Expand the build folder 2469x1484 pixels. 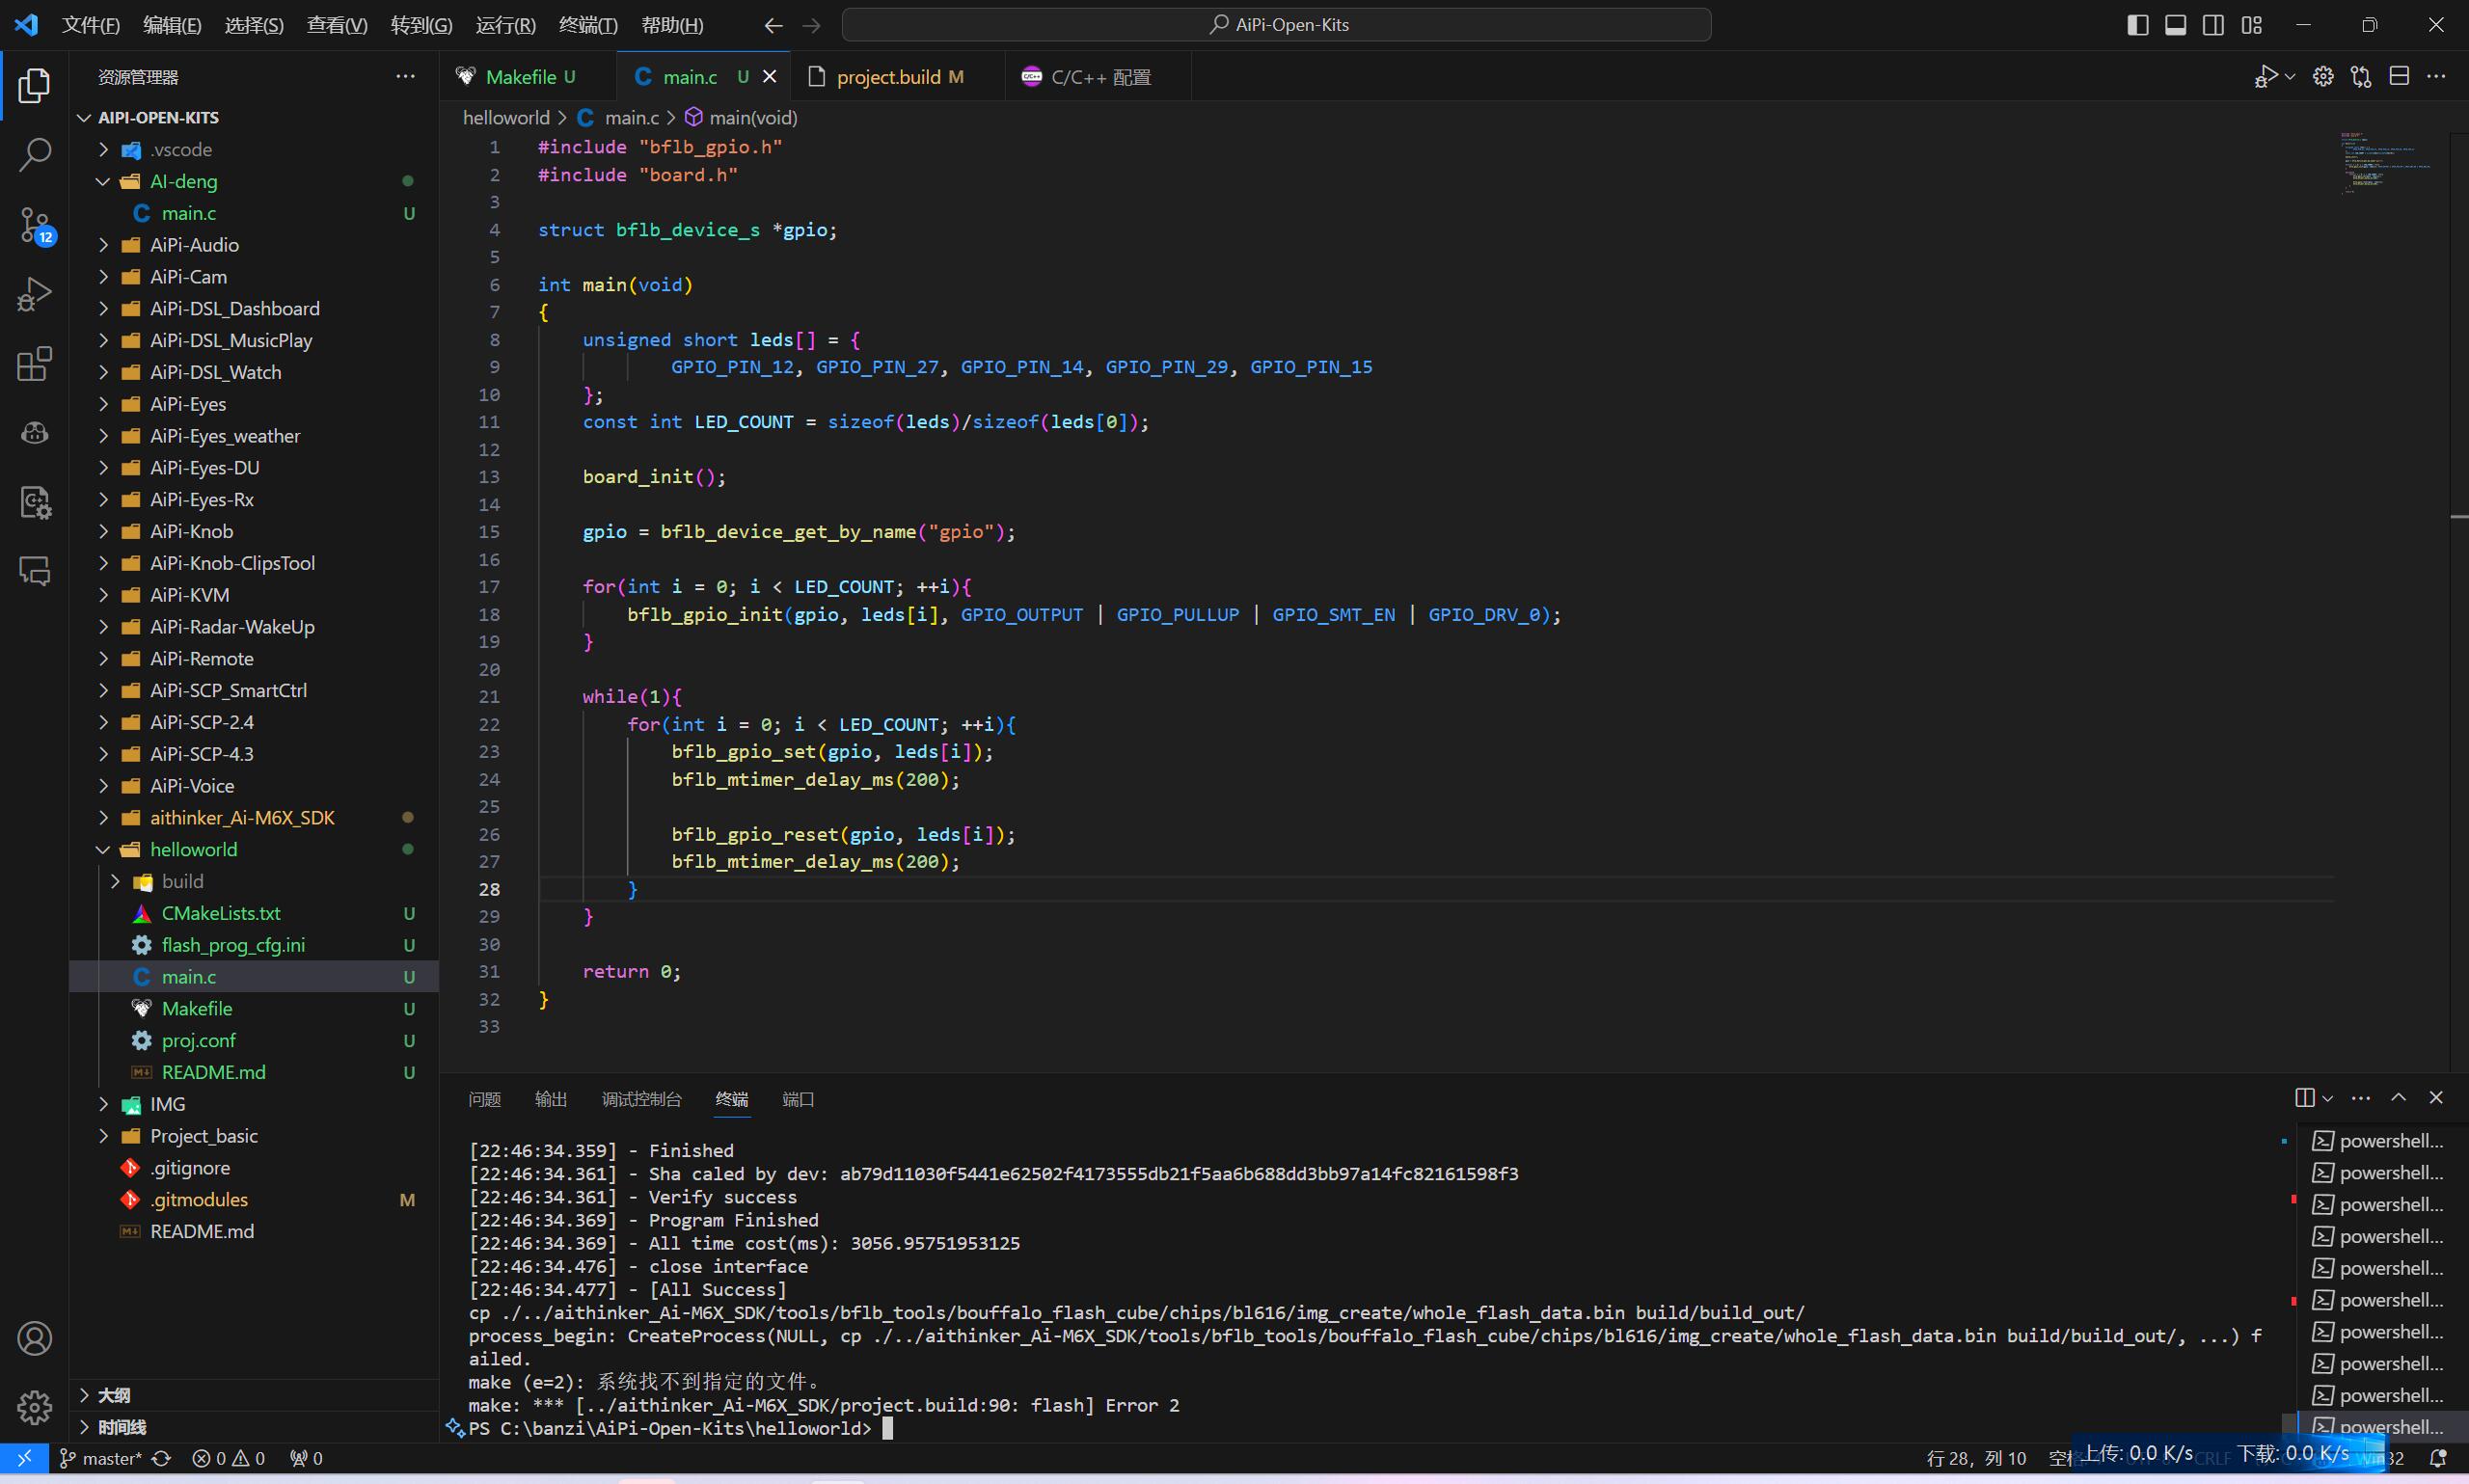(x=115, y=881)
